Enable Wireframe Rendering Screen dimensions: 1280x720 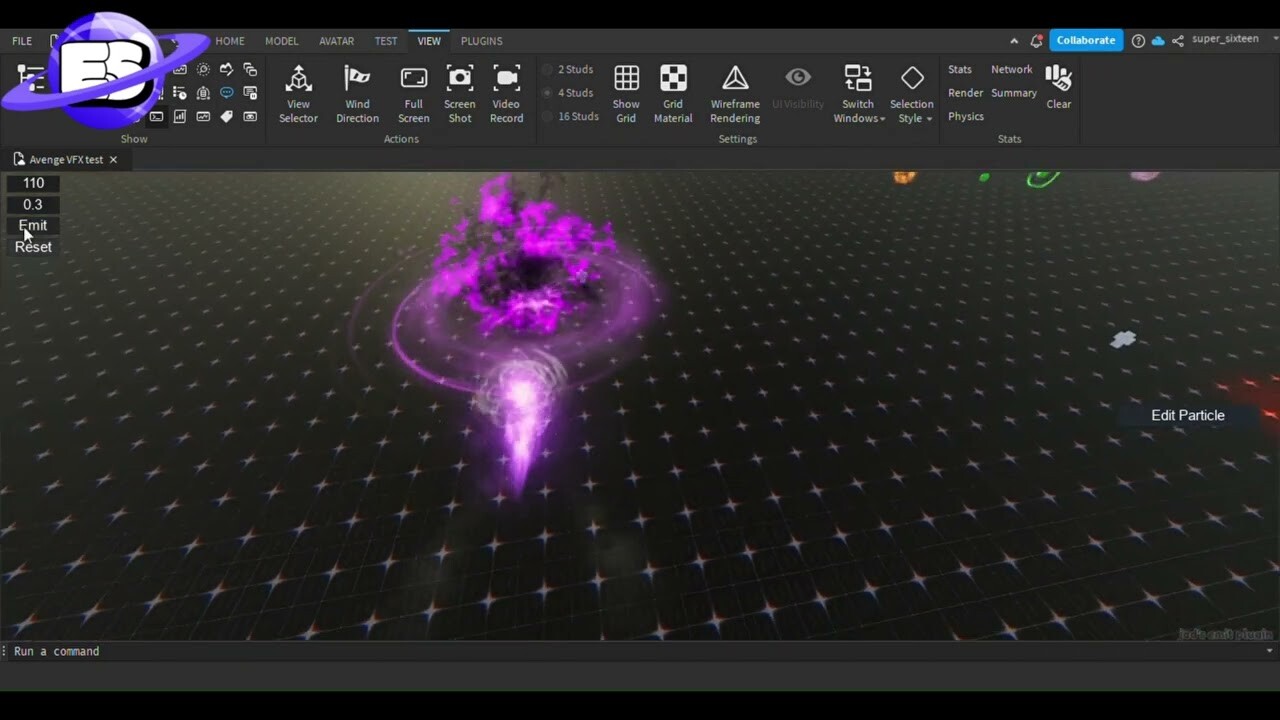click(x=735, y=92)
